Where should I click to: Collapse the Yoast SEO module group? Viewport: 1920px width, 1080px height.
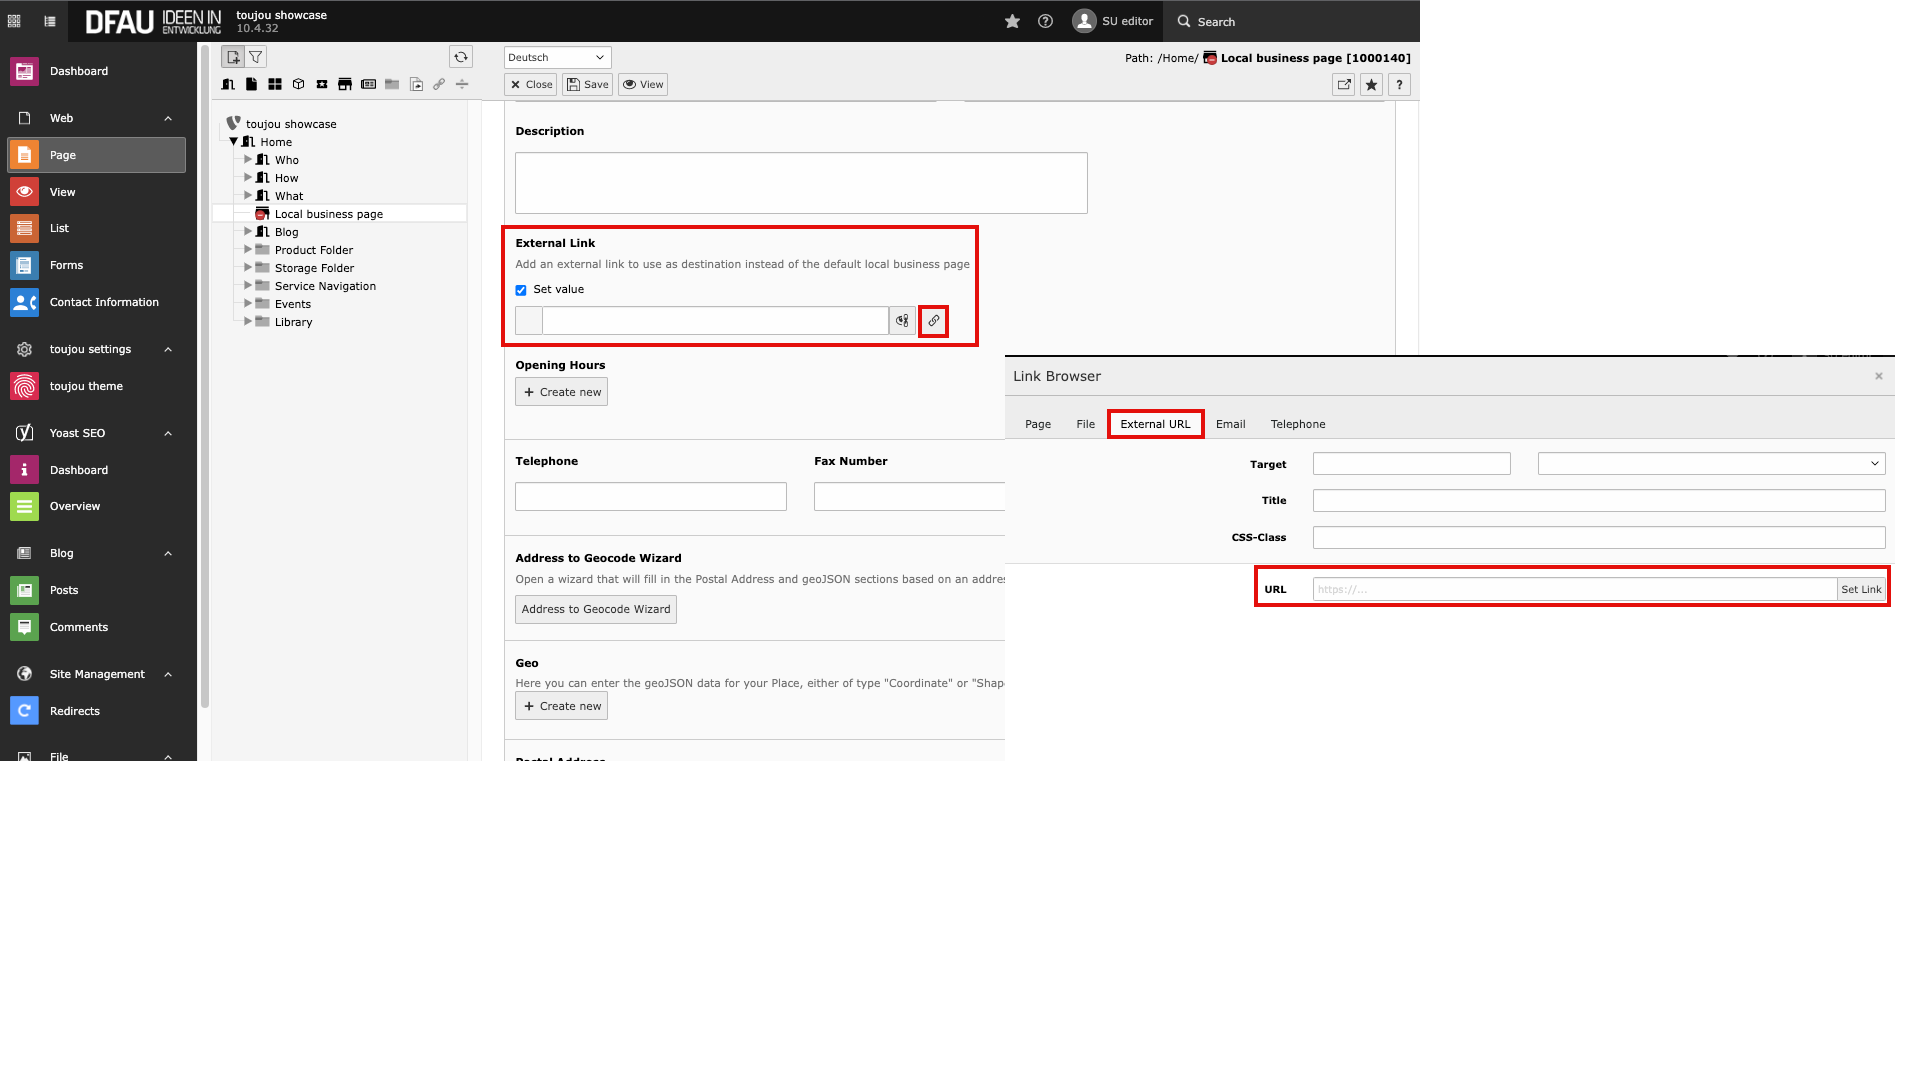[168, 433]
